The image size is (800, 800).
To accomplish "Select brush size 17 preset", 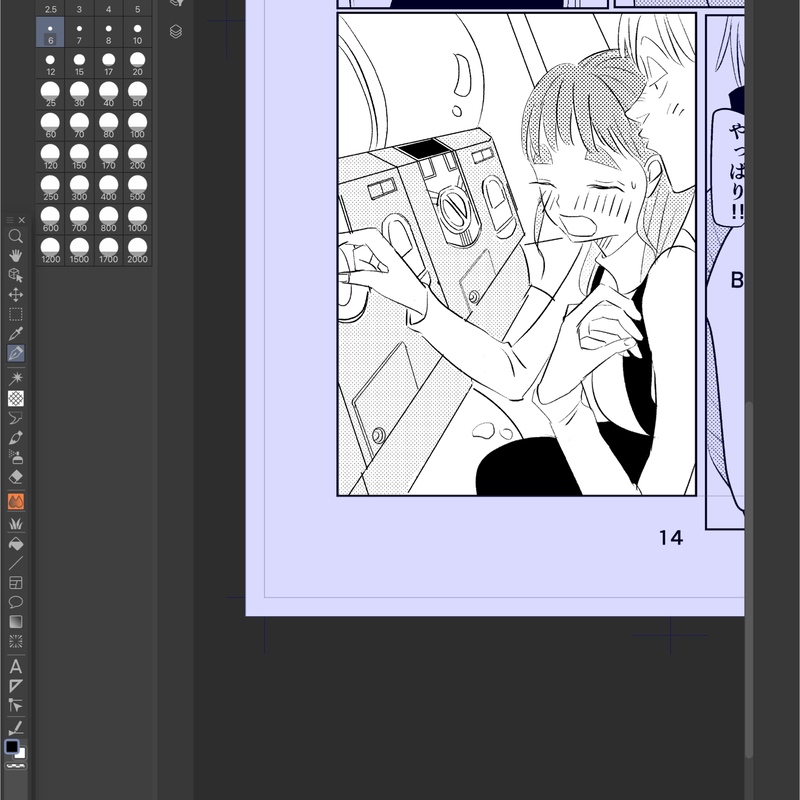I will (x=108, y=63).
